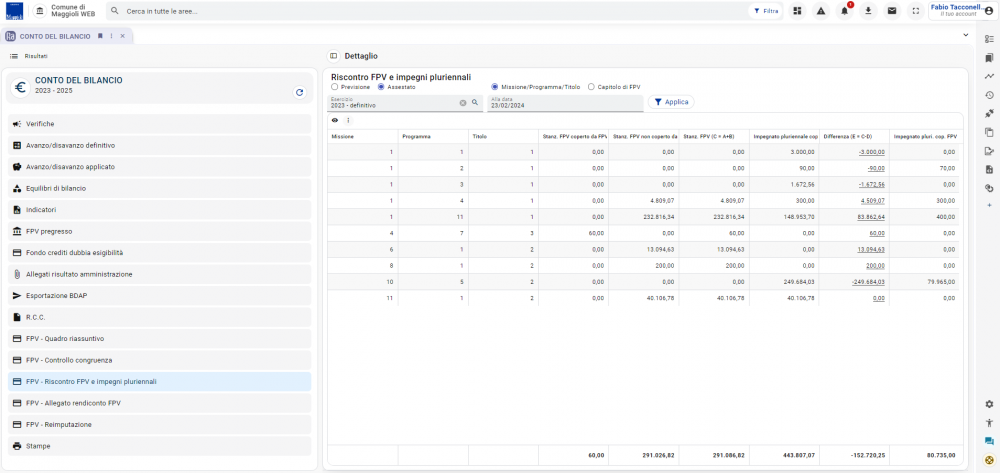Open the mail envelope icon
The width and height of the screenshot is (1000, 473).
tap(892, 11)
